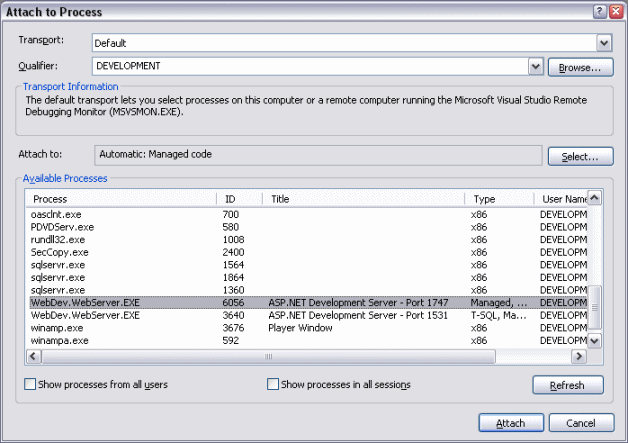Click the T-SQL, Ma... type cell
The image size is (628, 443).
(x=499, y=315)
